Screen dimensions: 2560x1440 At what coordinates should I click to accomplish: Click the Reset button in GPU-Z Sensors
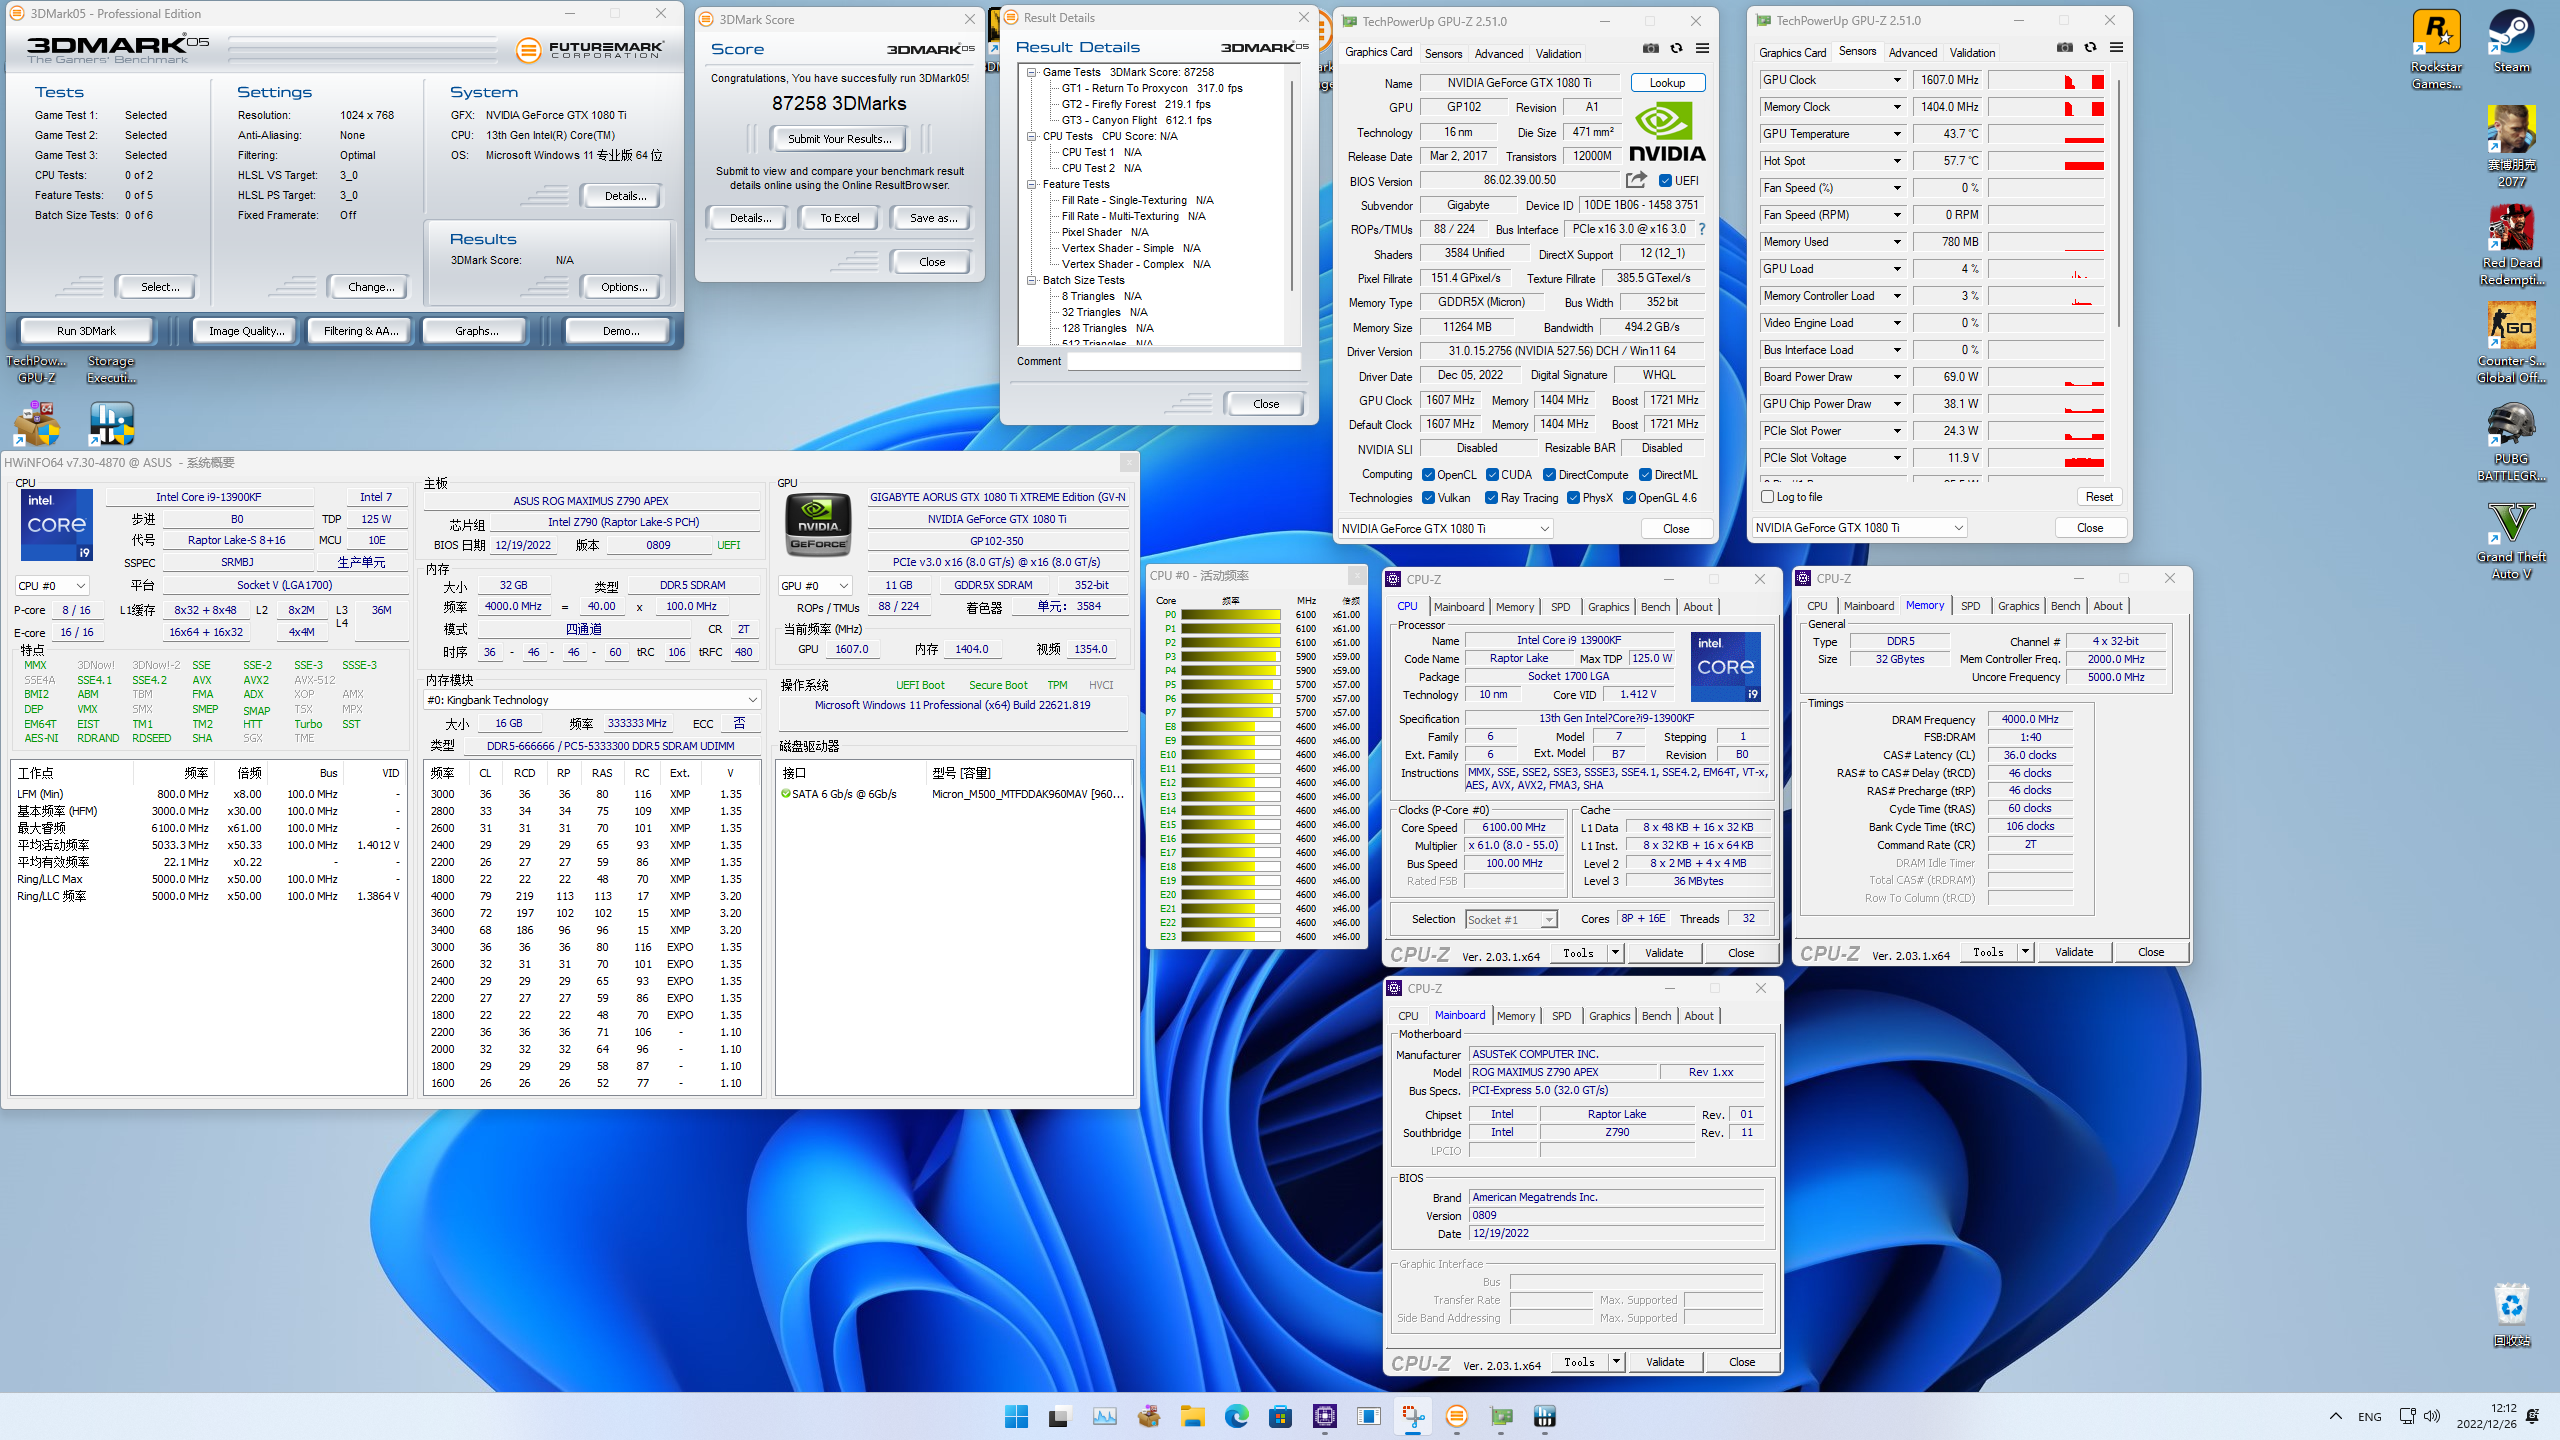(2099, 497)
